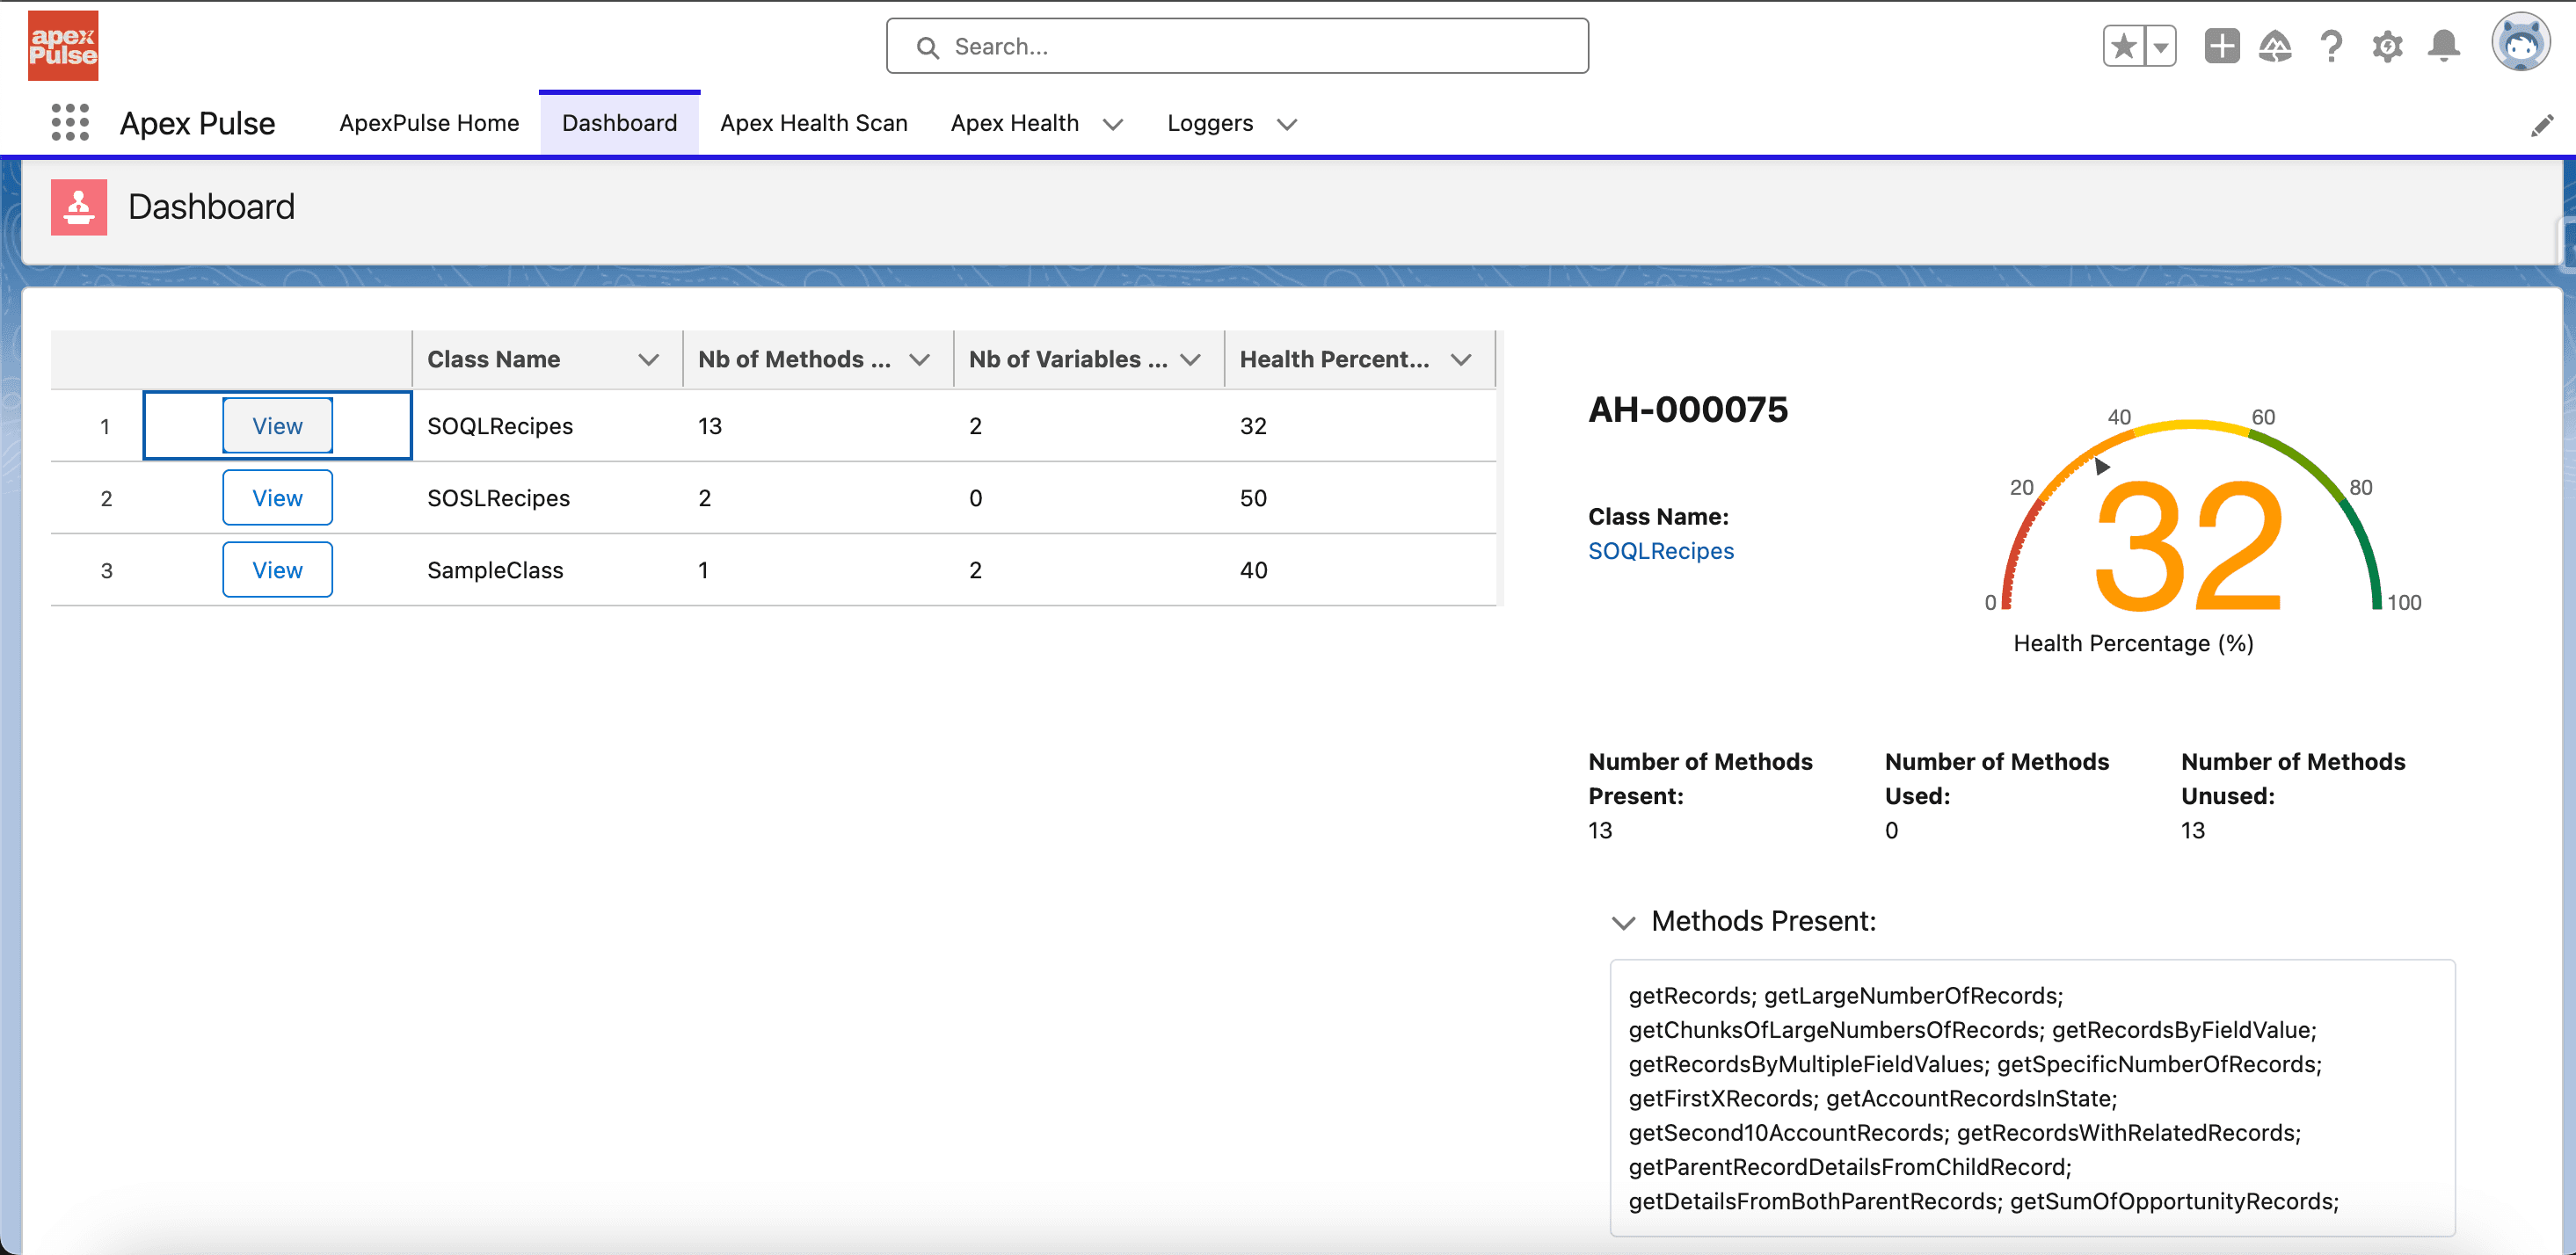Edit navigation bar with pencil icon
2576x1255 pixels.
(2542, 125)
